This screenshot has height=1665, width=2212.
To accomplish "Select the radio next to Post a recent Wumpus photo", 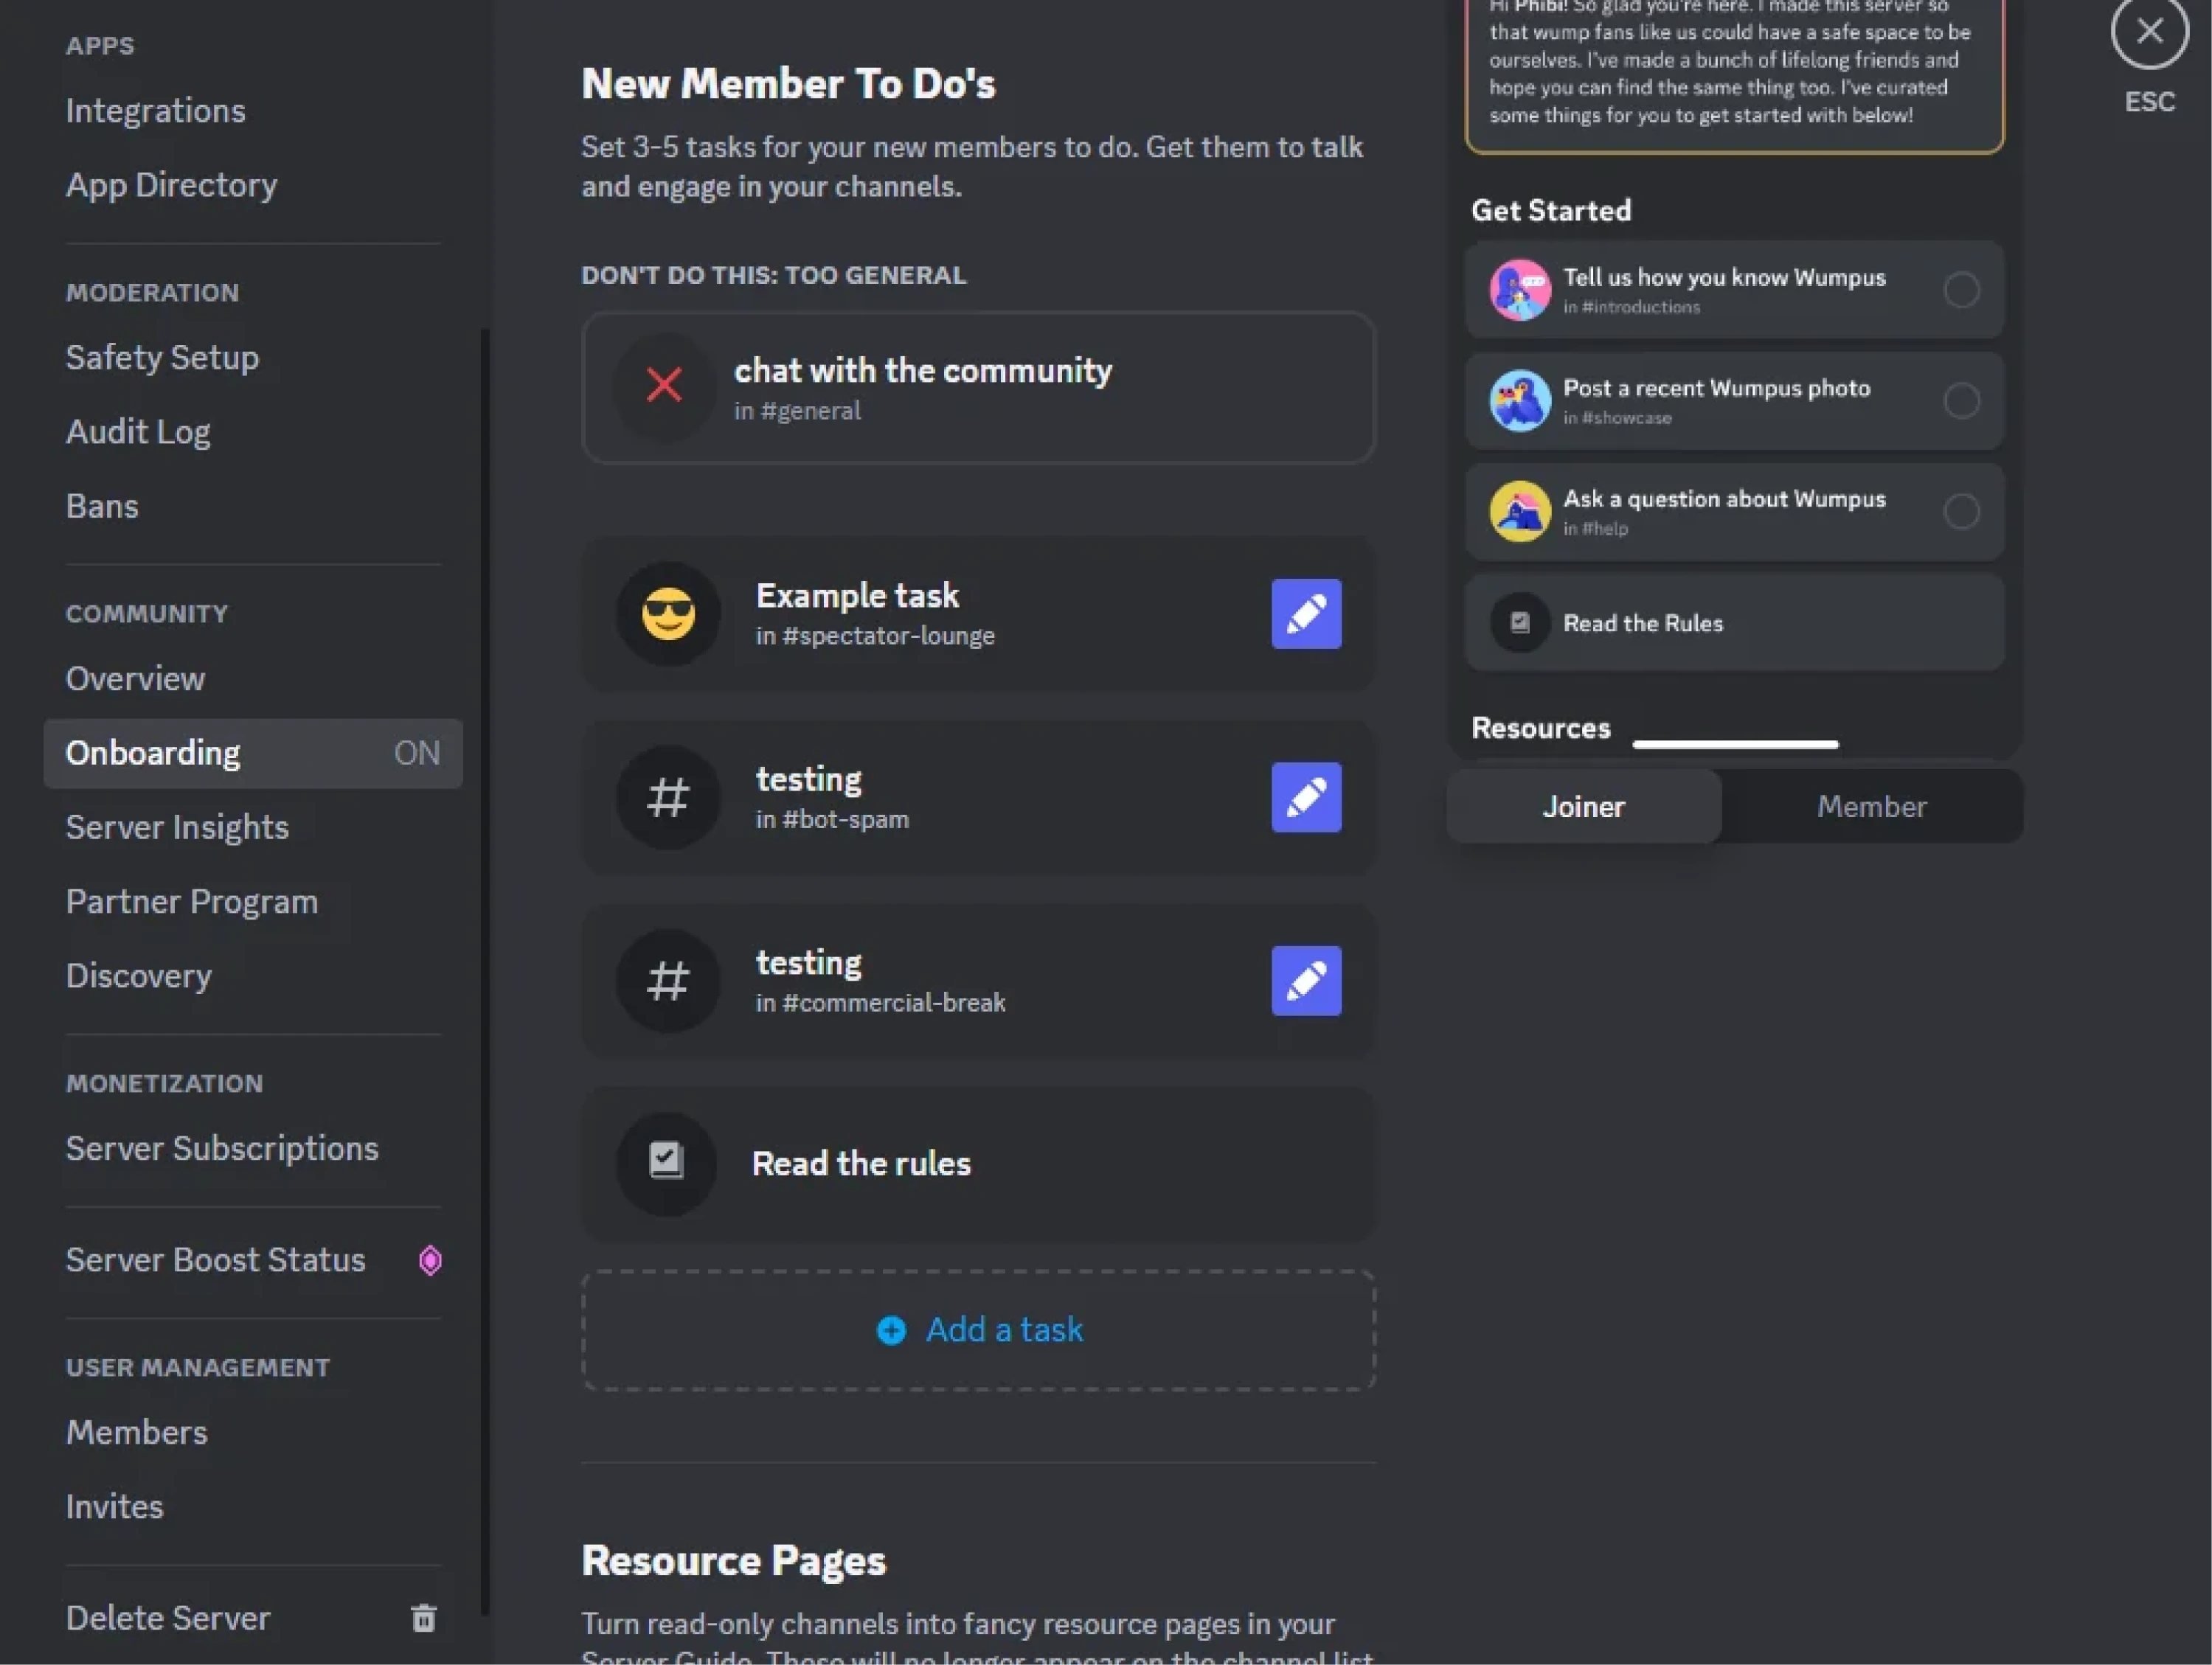I will click(x=1962, y=401).
